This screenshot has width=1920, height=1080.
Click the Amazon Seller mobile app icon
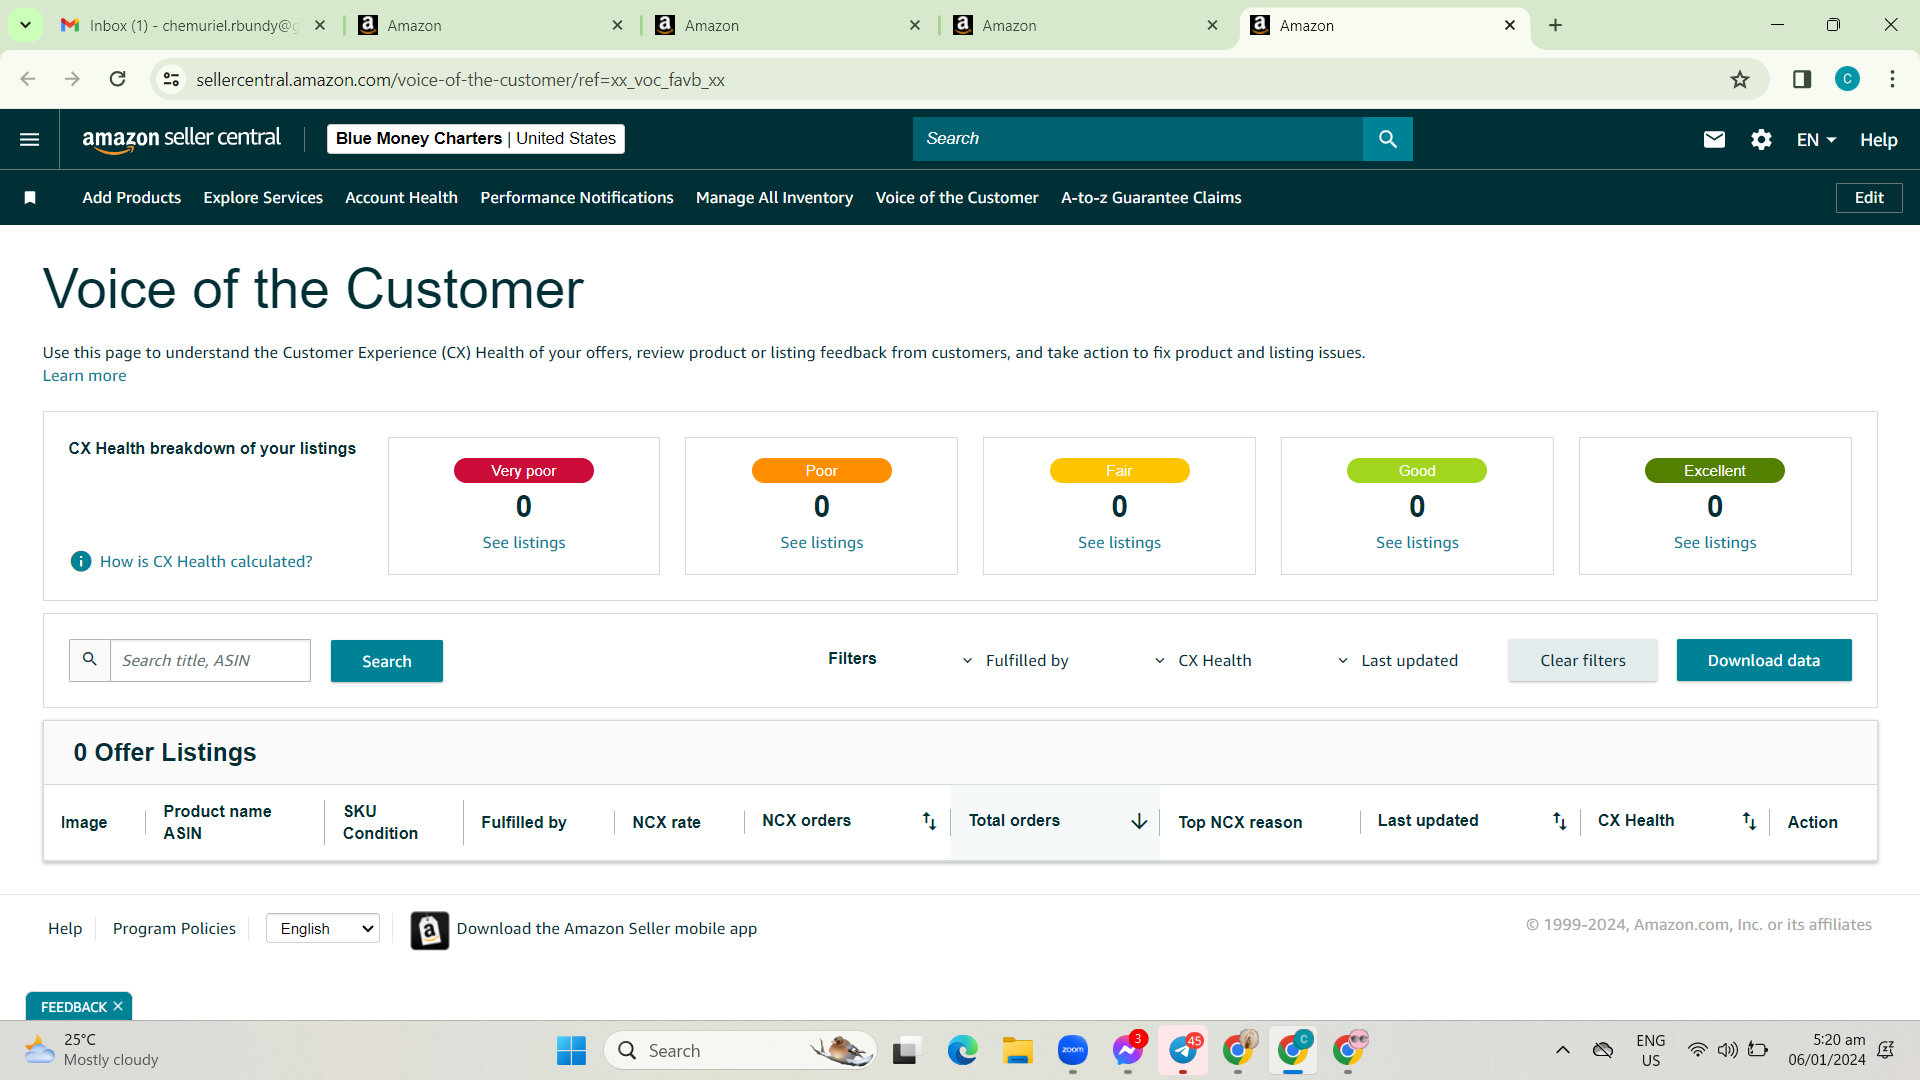[x=430, y=930]
